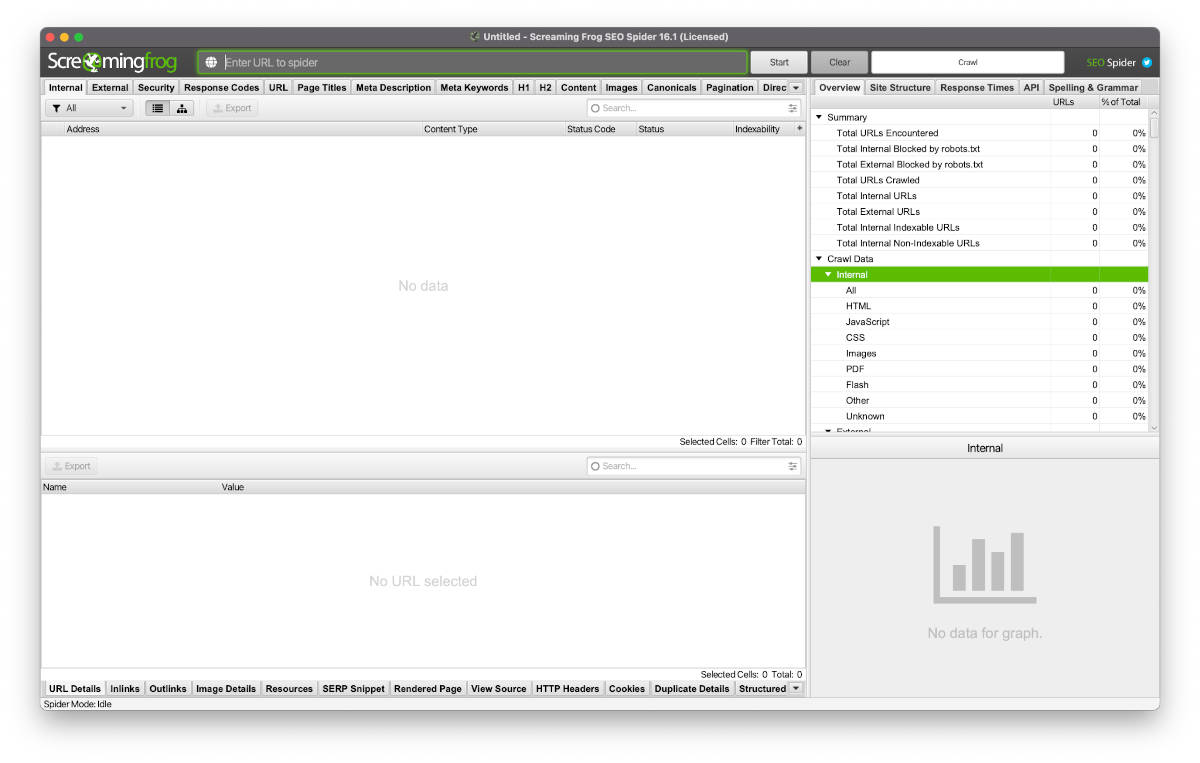Open the Cookies tab
This screenshot has width=1200, height=763.
627,689
